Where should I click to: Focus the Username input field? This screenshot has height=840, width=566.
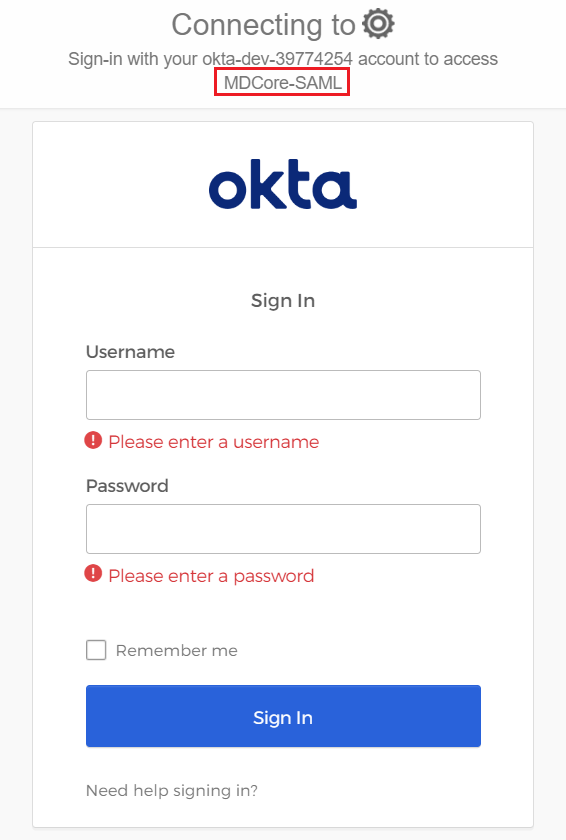(283, 395)
